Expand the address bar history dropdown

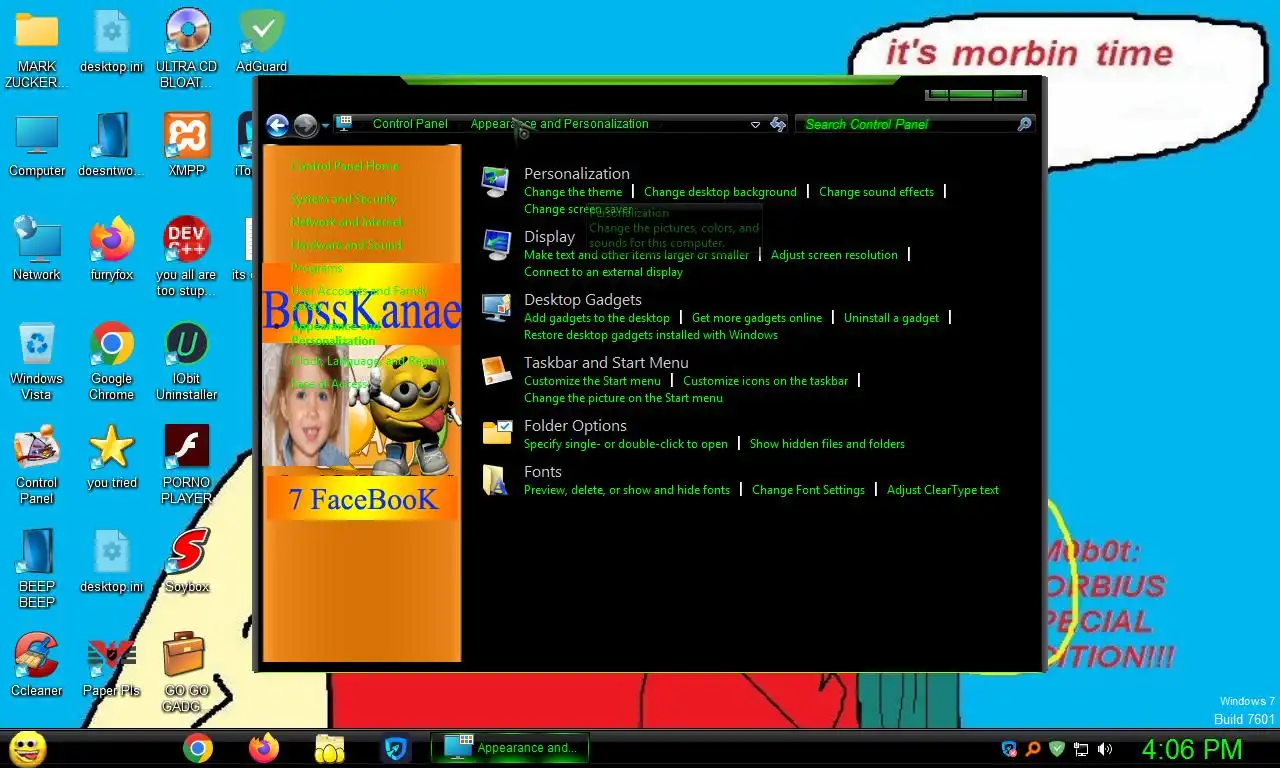(x=755, y=125)
